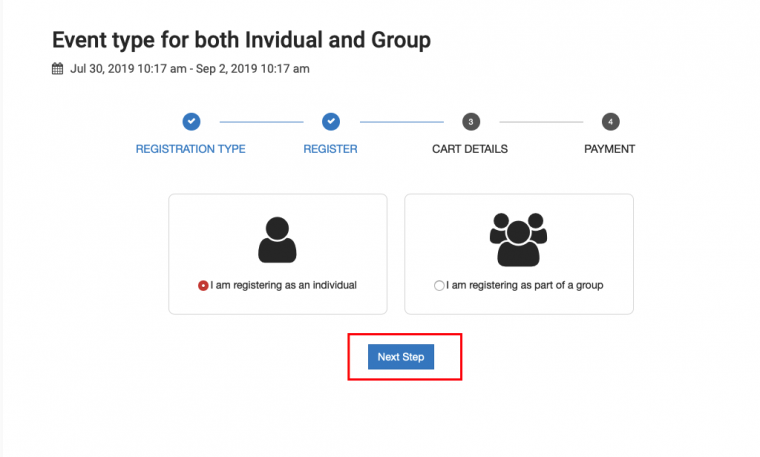The width and height of the screenshot is (760, 457).
Task: Click the step 4 circle icon
Action: pos(610,122)
